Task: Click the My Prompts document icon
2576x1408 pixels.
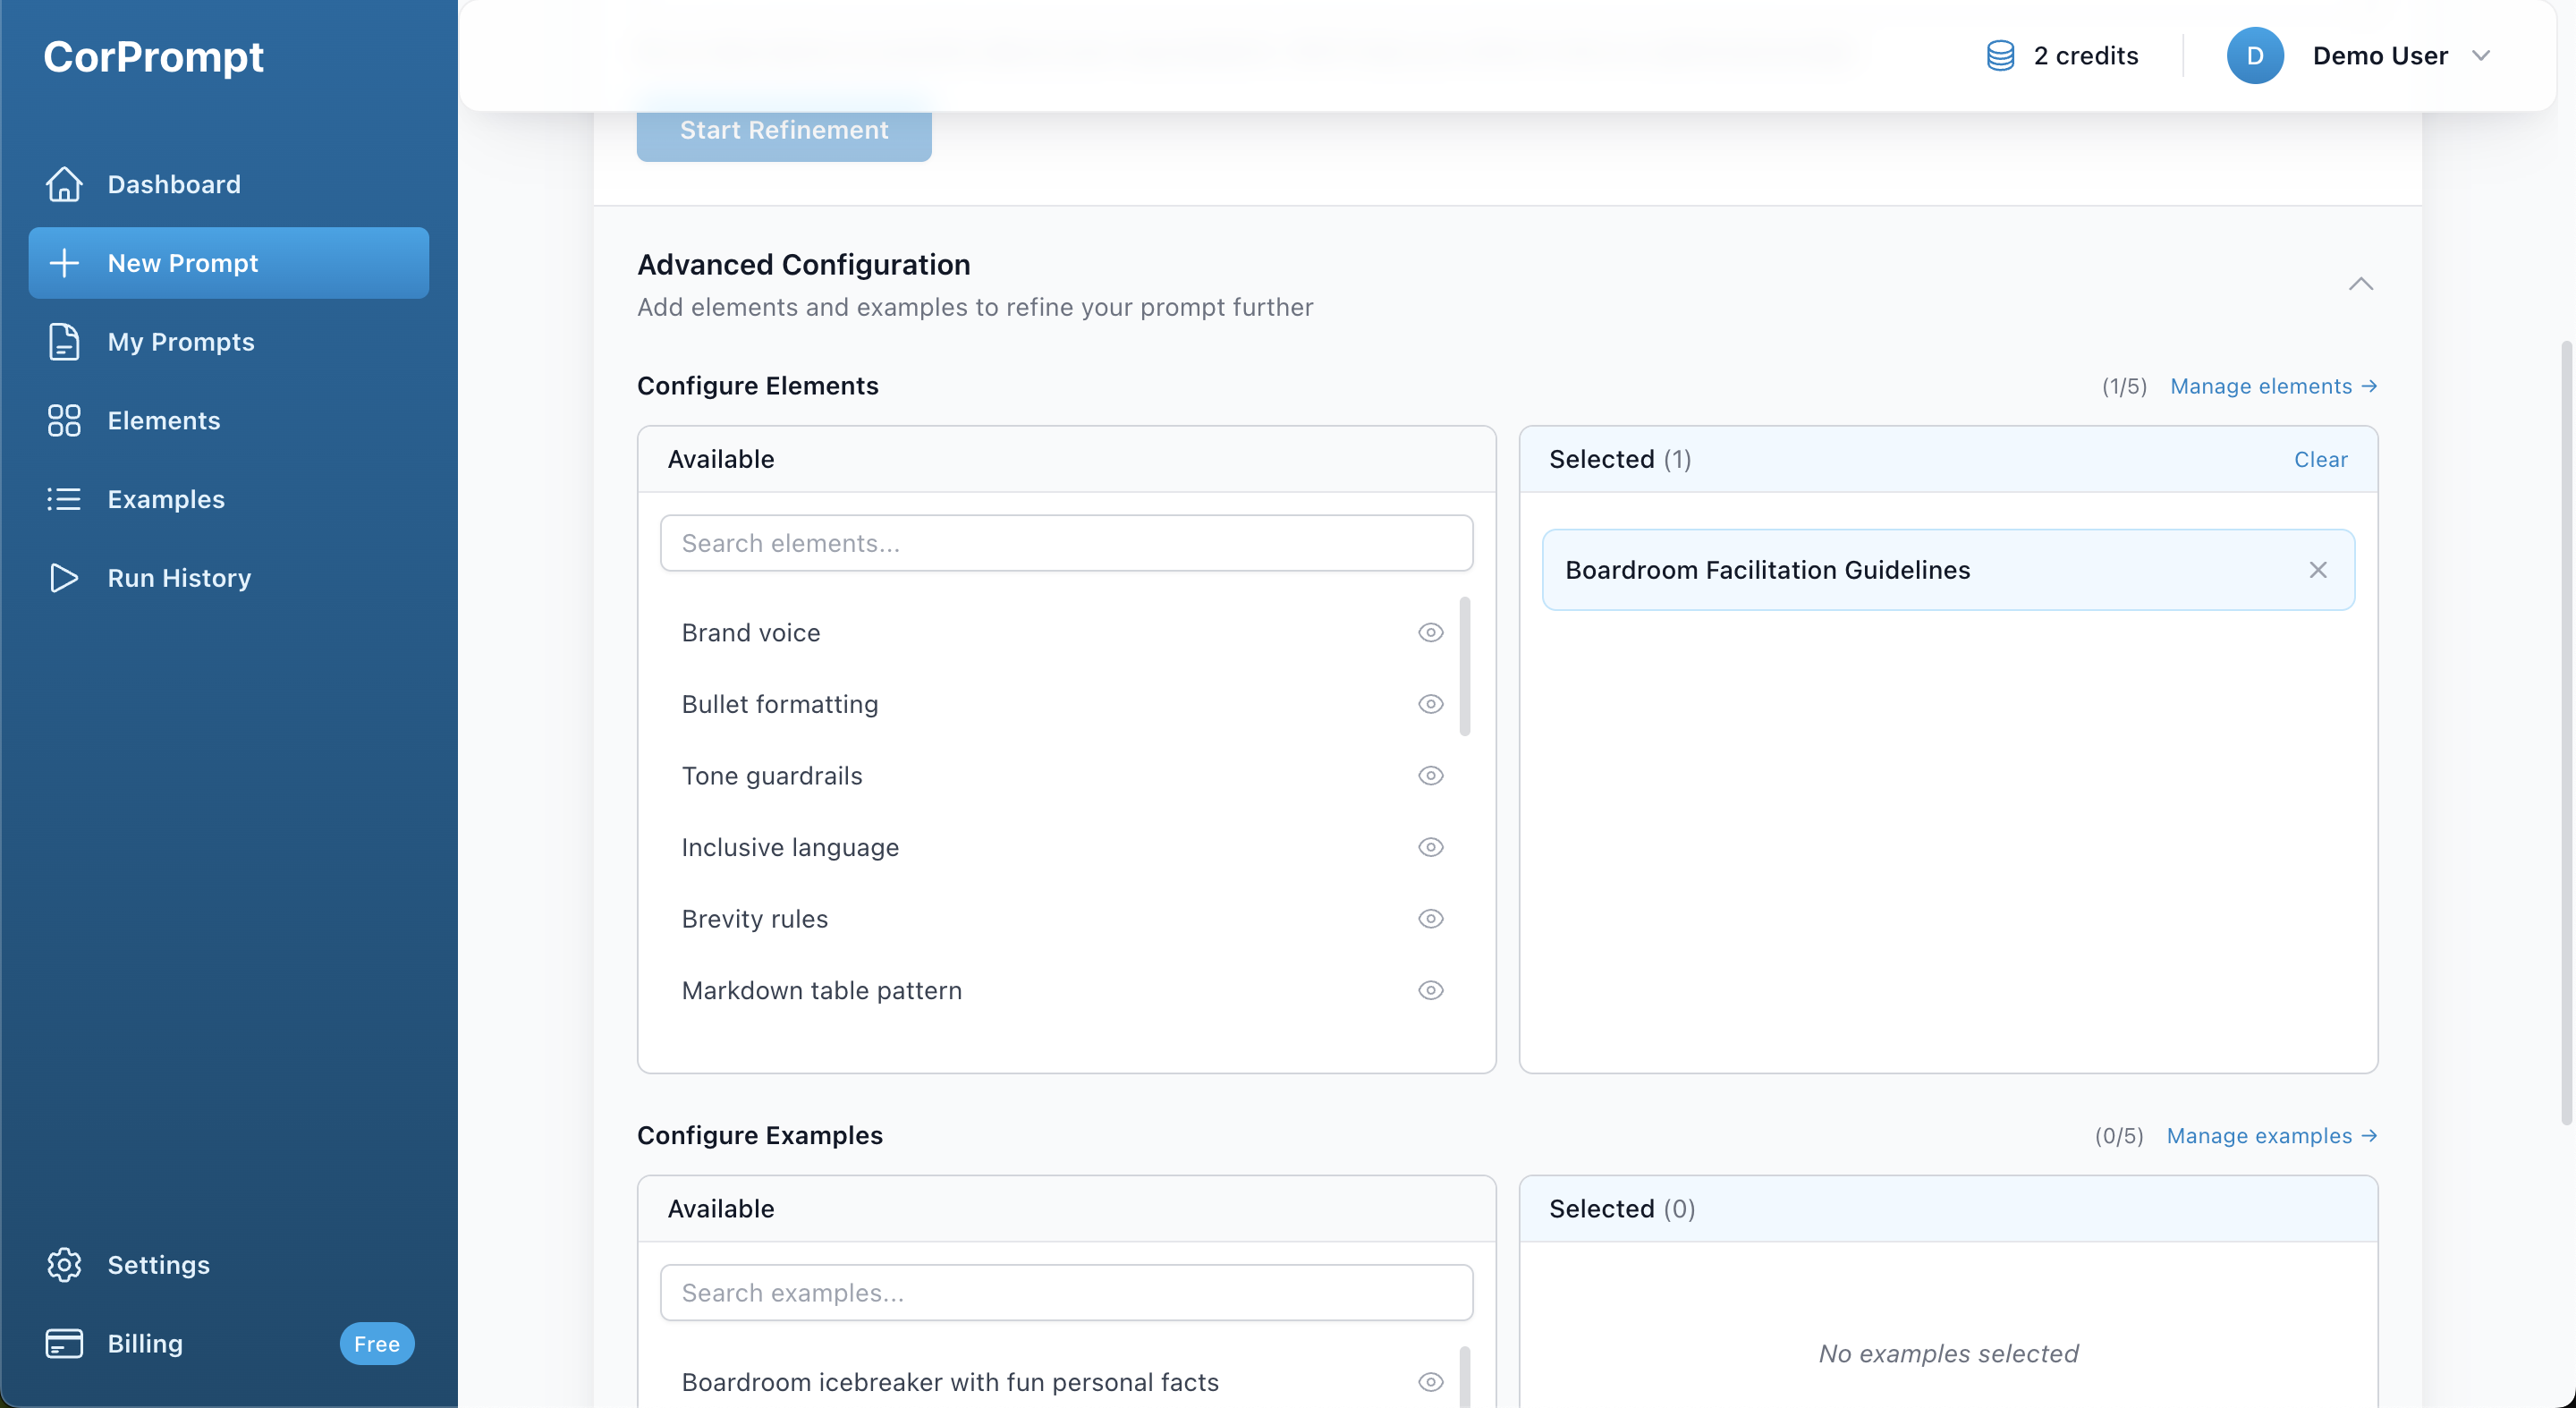Action: [x=64, y=342]
